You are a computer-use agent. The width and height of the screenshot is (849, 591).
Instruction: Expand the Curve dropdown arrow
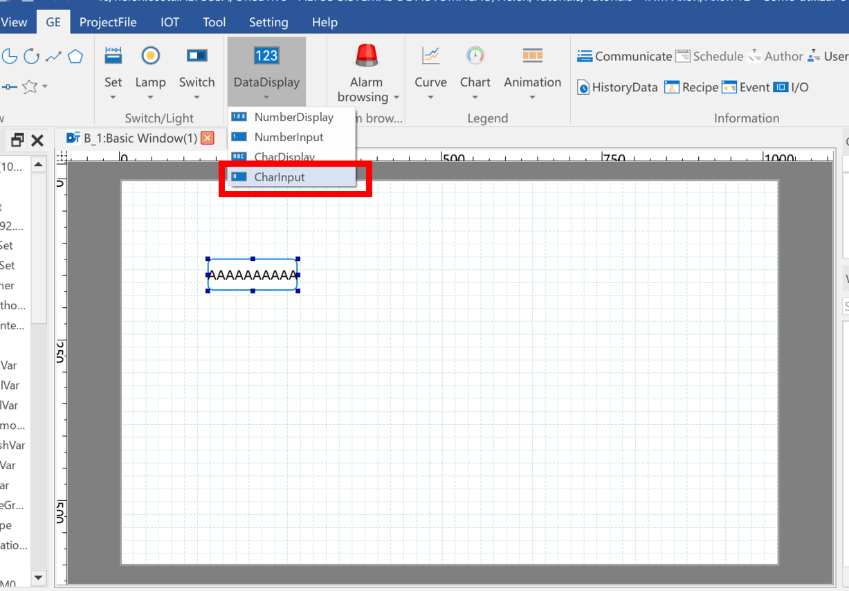[x=431, y=97]
